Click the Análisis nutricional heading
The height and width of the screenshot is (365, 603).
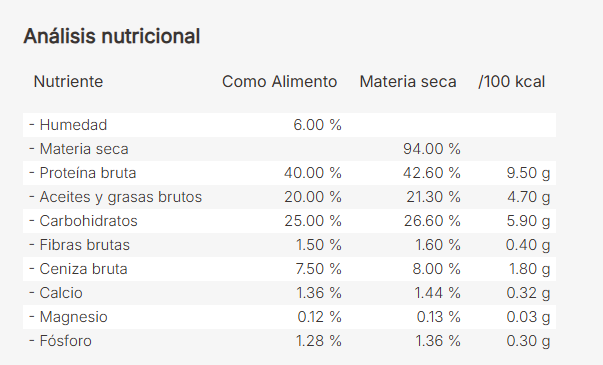click(x=112, y=37)
